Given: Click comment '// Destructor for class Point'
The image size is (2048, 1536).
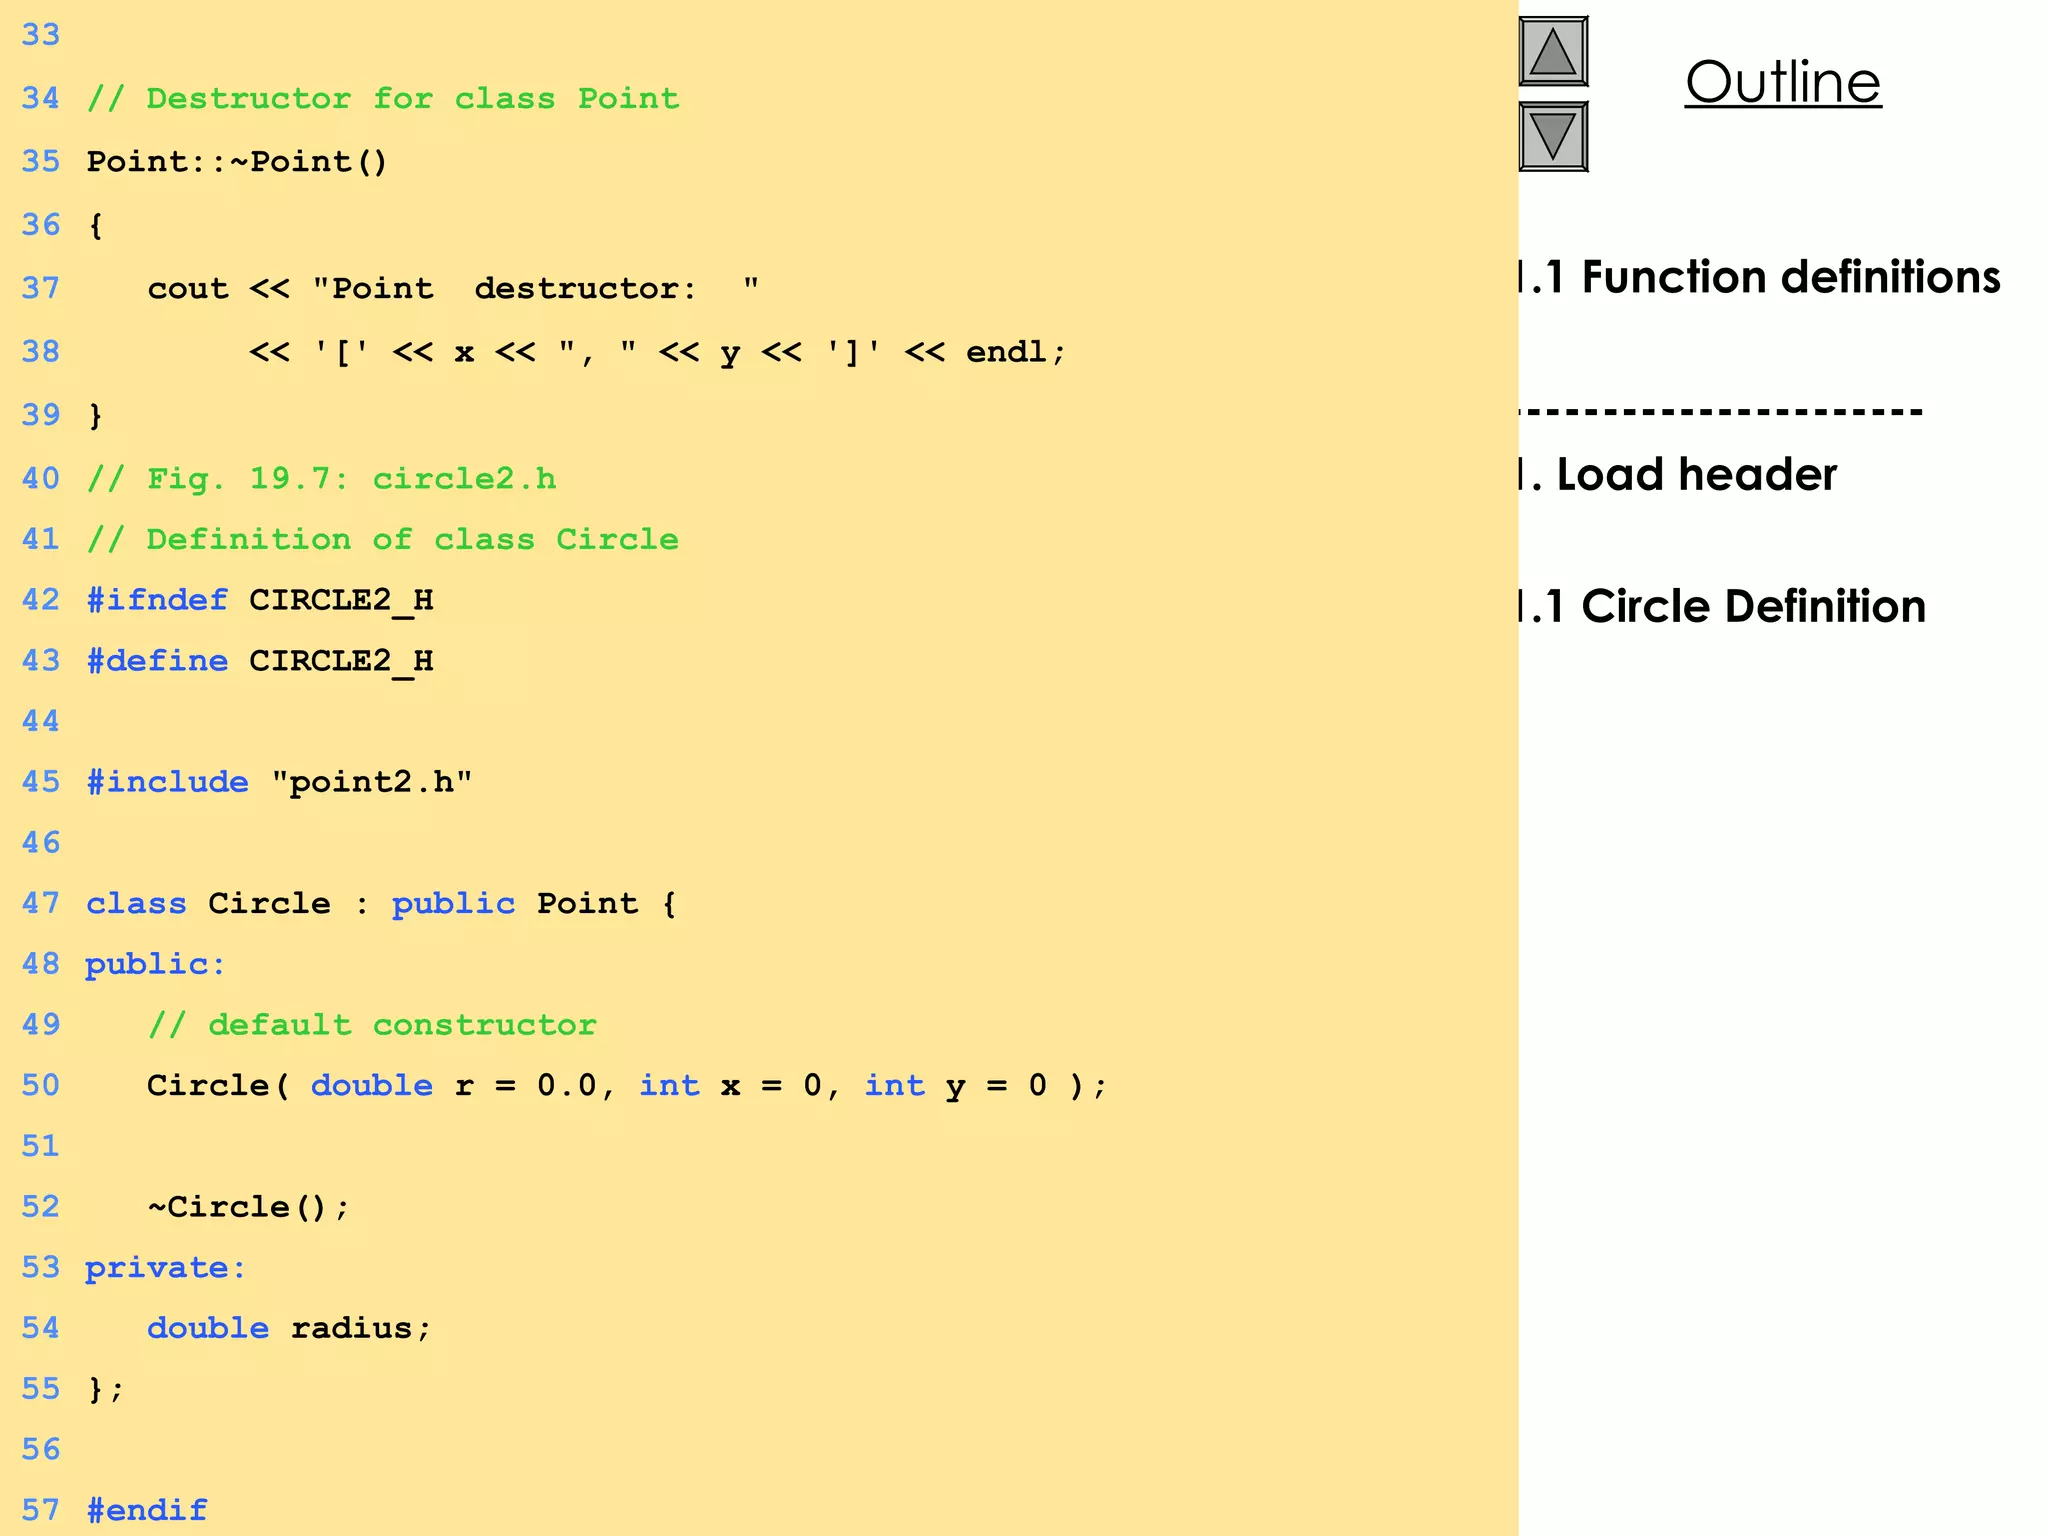Looking at the screenshot, I should click(383, 99).
